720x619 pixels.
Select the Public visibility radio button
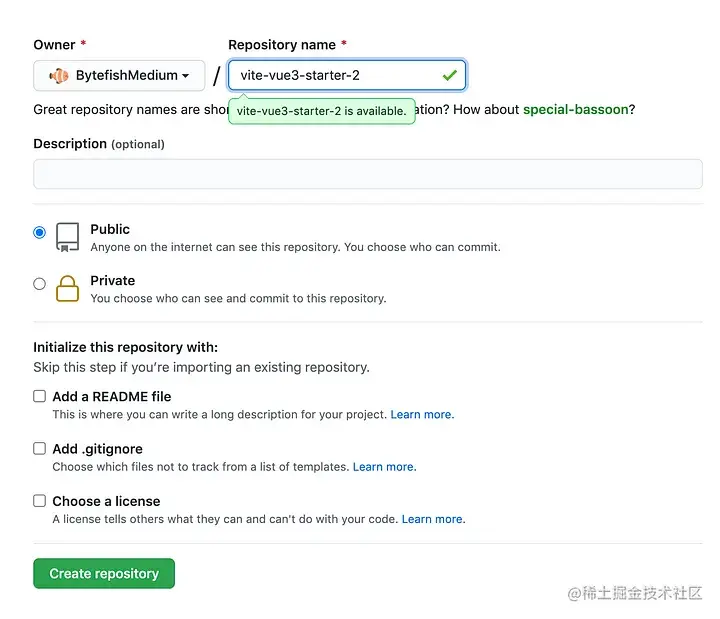pyautogui.click(x=40, y=232)
